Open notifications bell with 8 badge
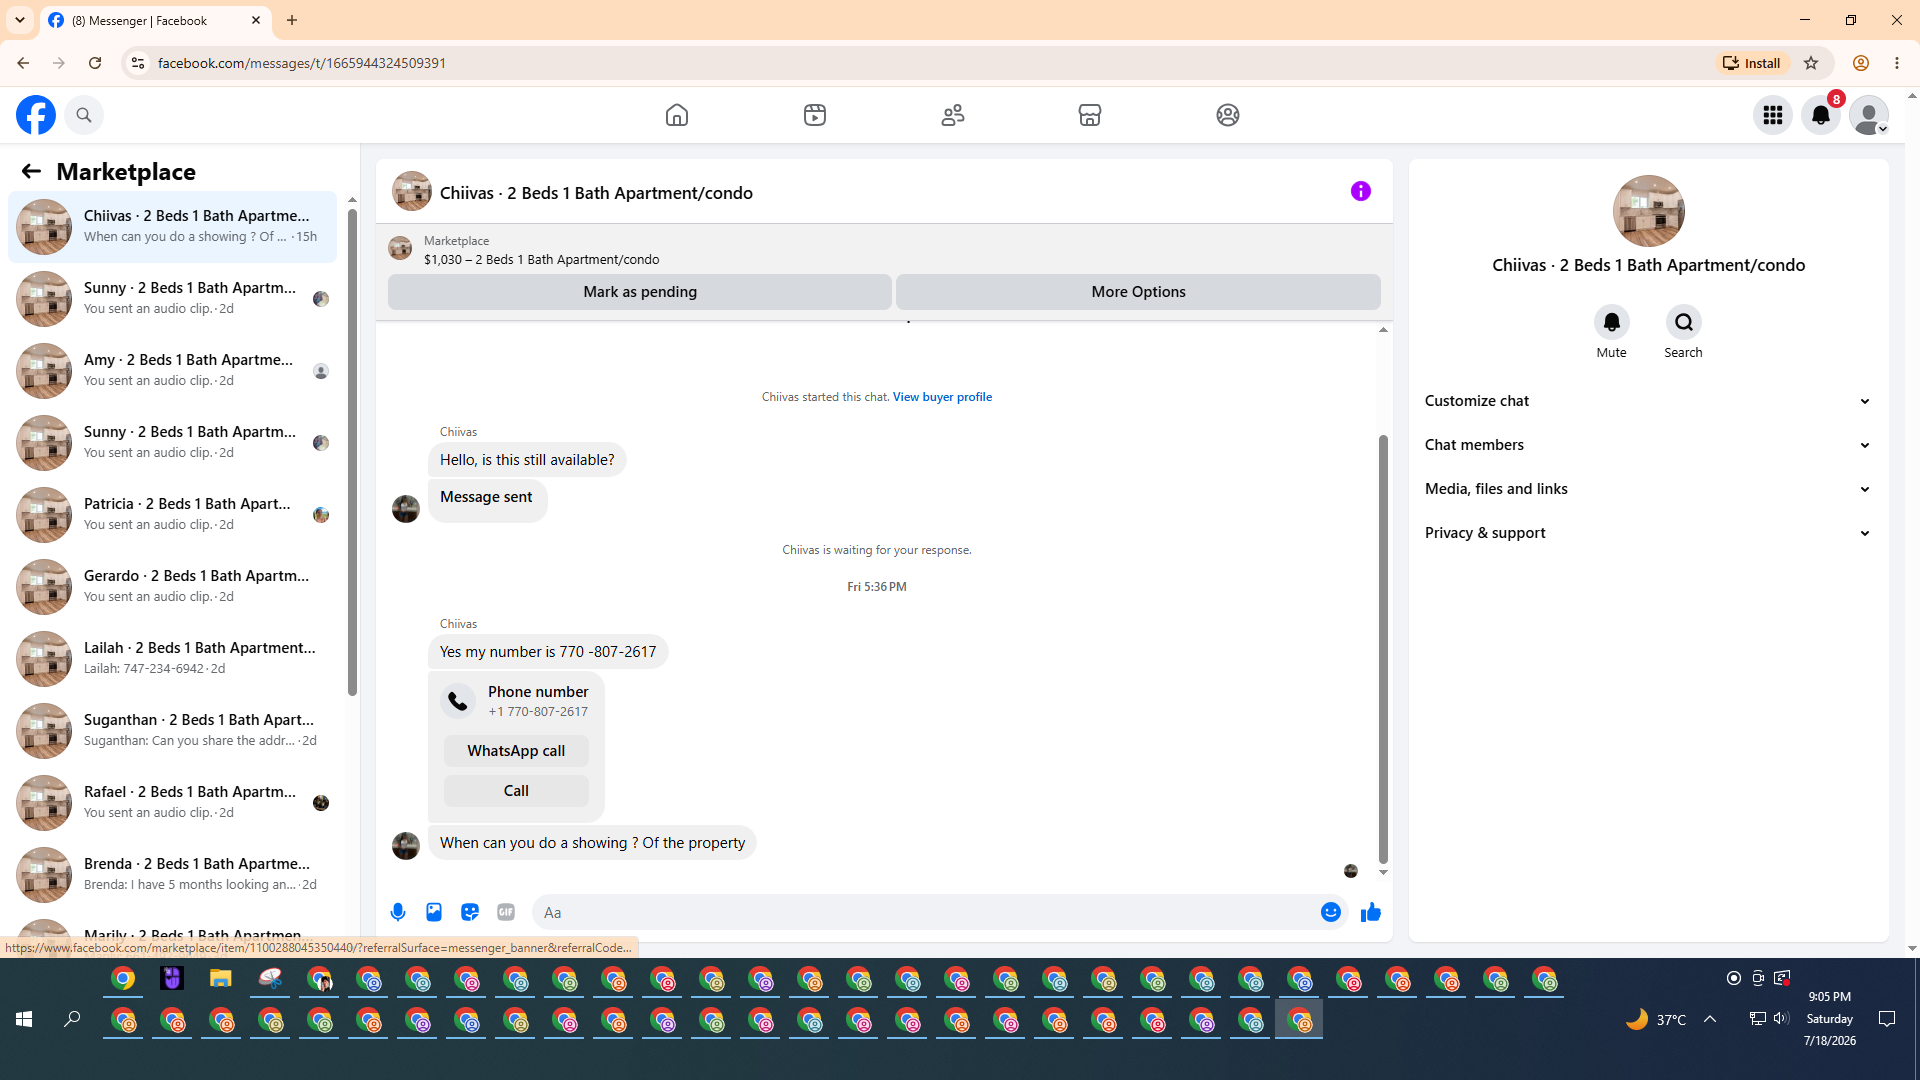The width and height of the screenshot is (1920, 1080). pos(1821,115)
